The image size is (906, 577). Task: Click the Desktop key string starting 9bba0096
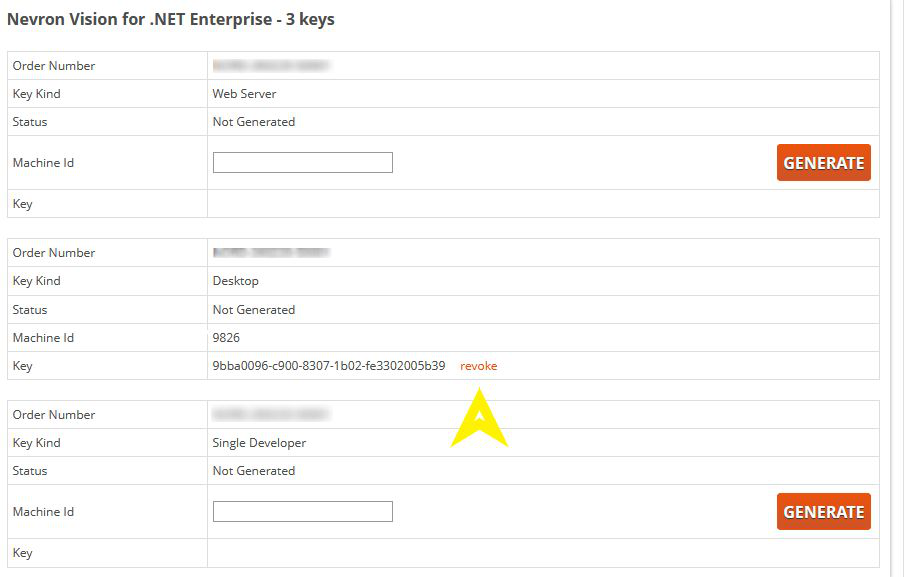click(328, 366)
